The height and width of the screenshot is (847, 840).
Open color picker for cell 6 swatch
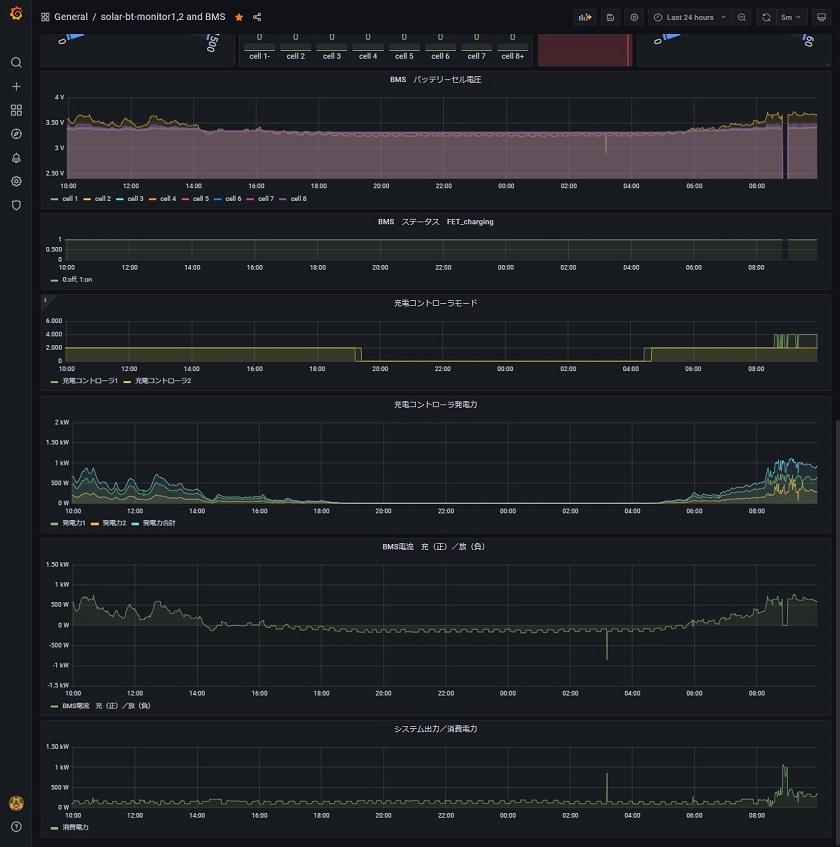tap(218, 199)
